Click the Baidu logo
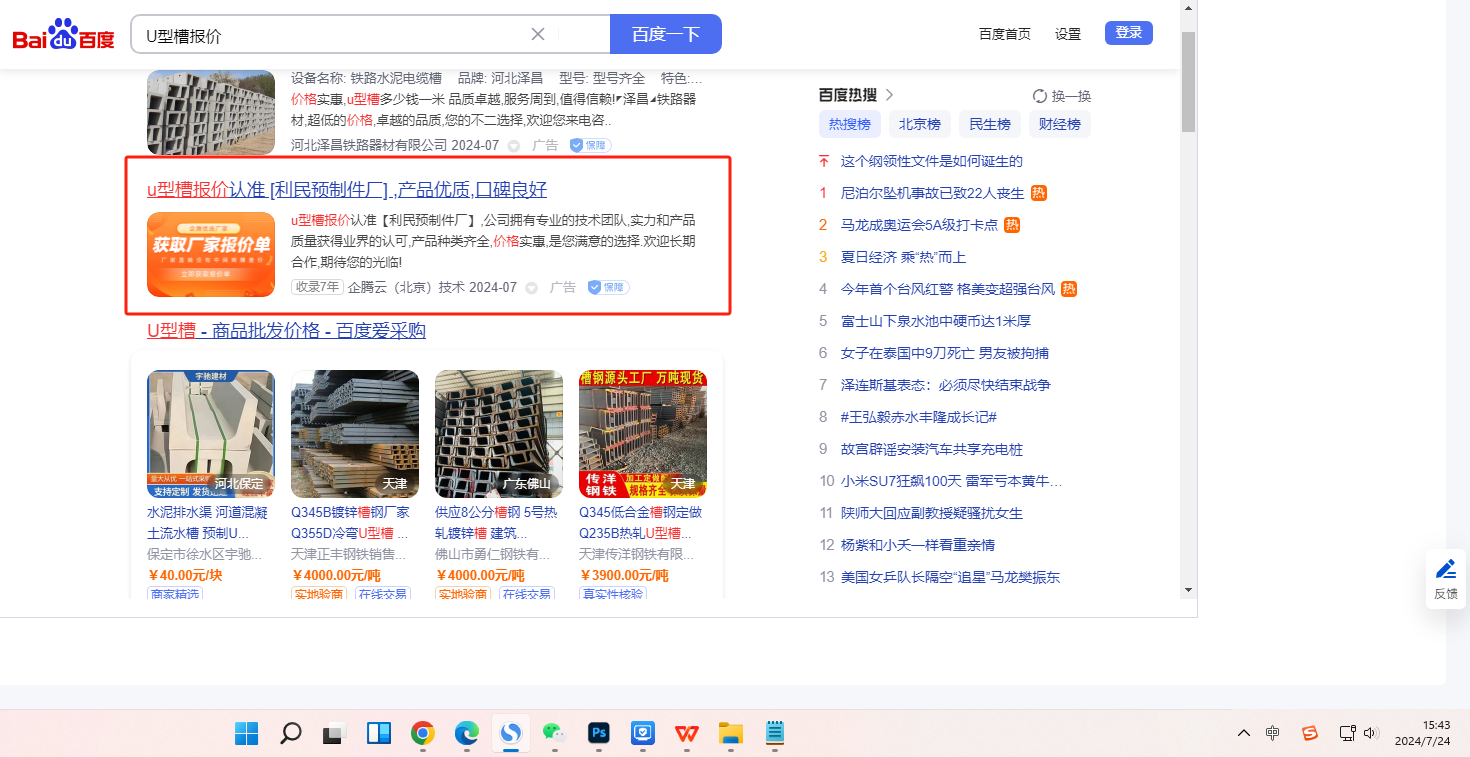Screen dimensions: 1470x757 63,35
